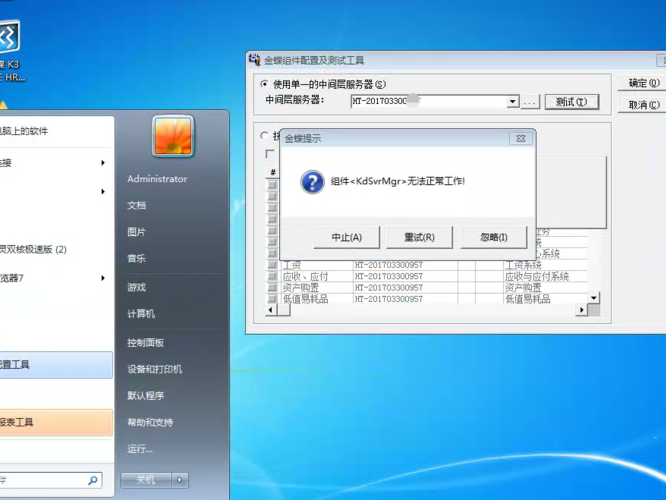Open the Kingdee K3 HR desktop icon

pos(9,50)
